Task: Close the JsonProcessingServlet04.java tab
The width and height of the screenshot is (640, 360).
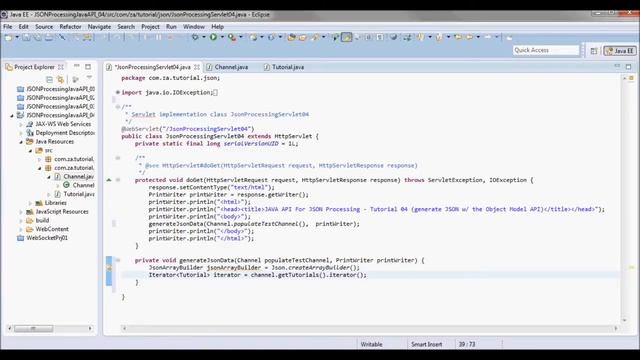Action: (x=197, y=67)
